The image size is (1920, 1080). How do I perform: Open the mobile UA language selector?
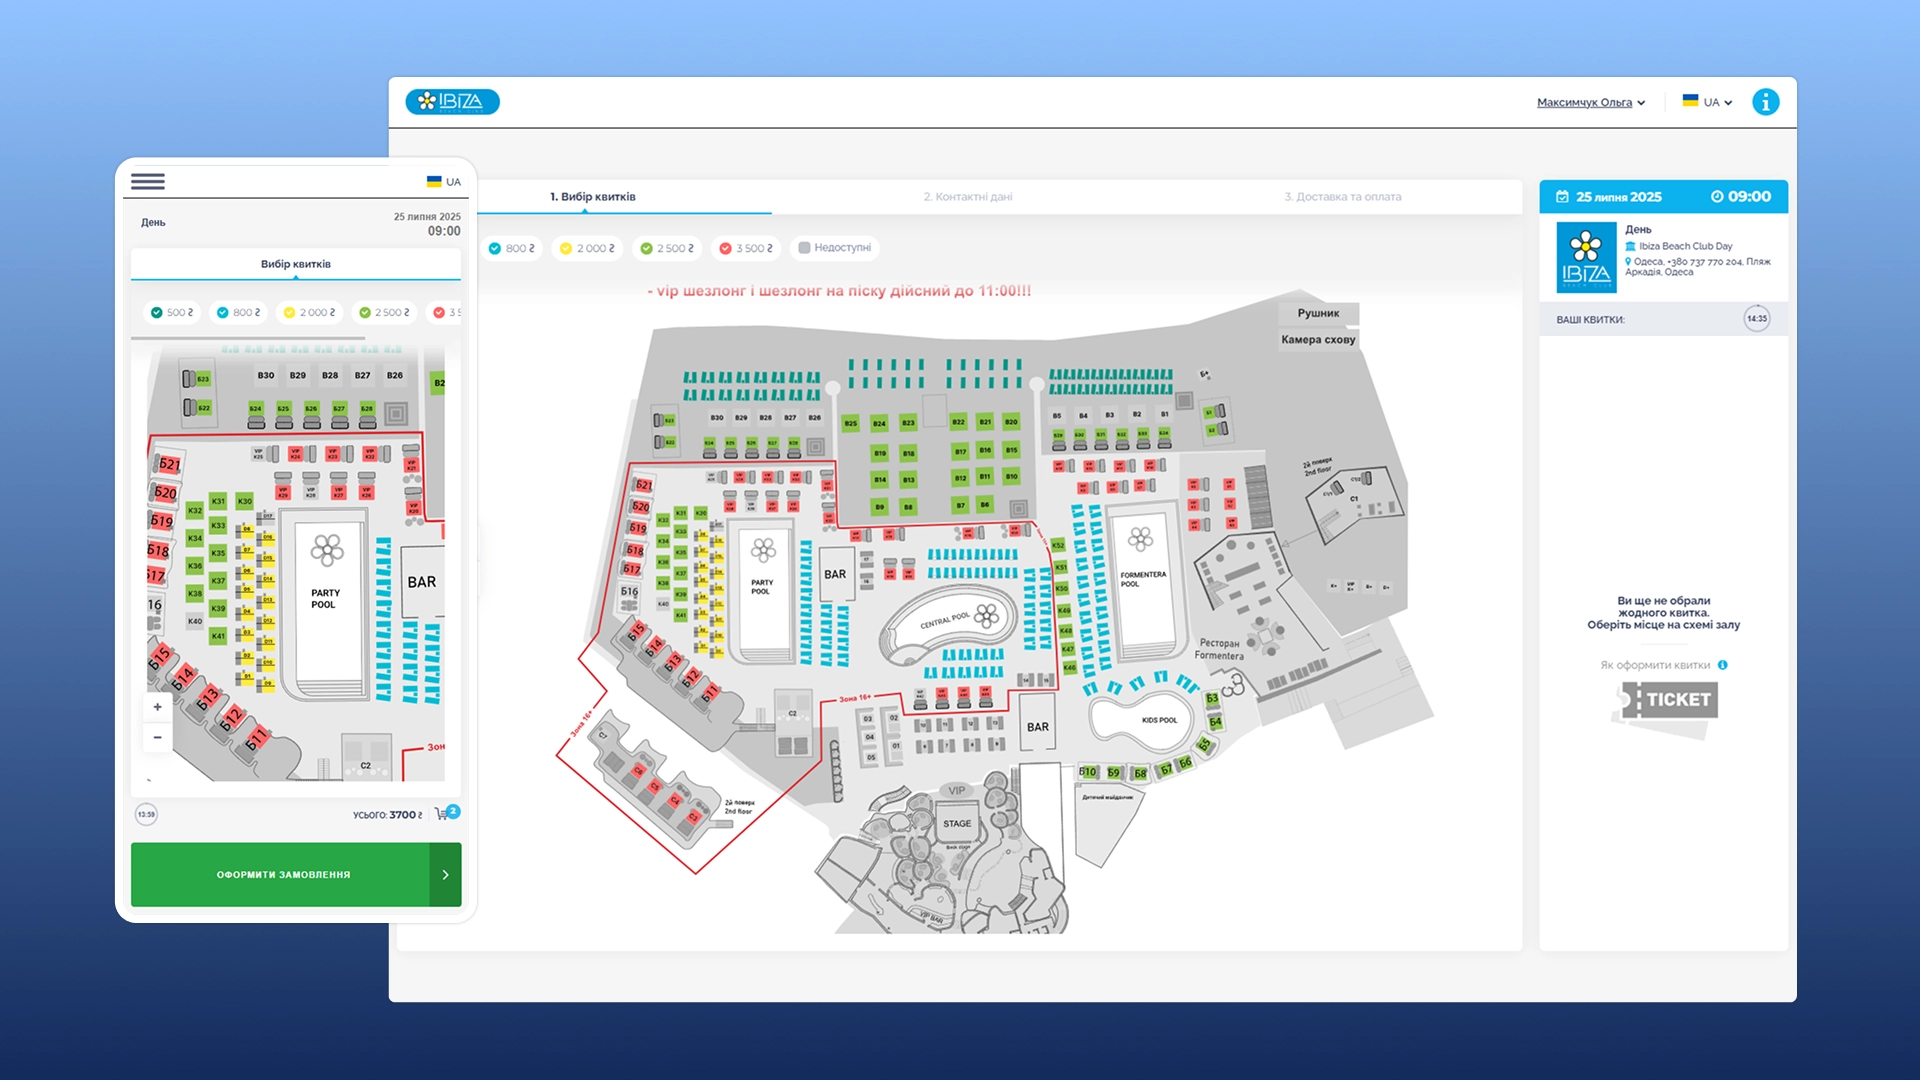(444, 182)
